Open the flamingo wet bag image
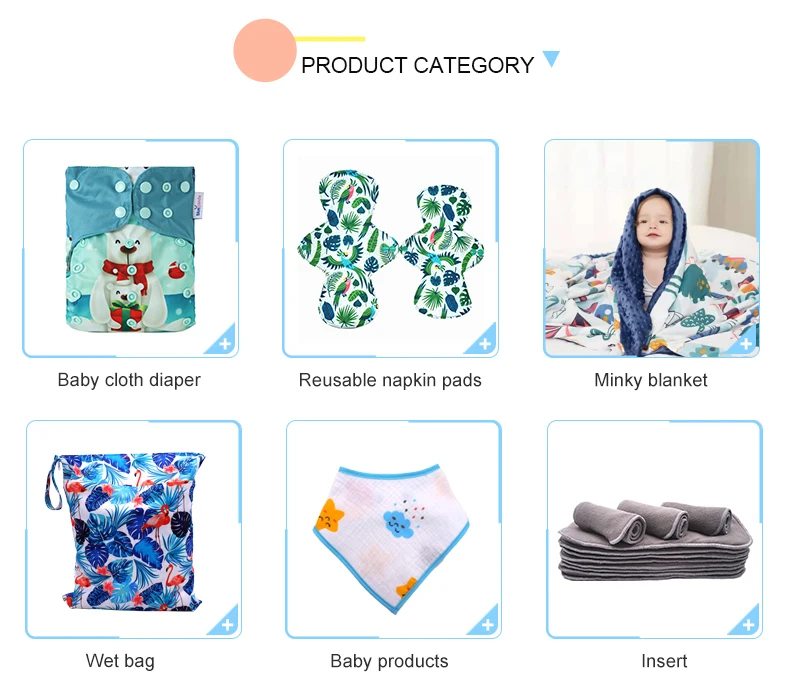 tap(125, 531)
